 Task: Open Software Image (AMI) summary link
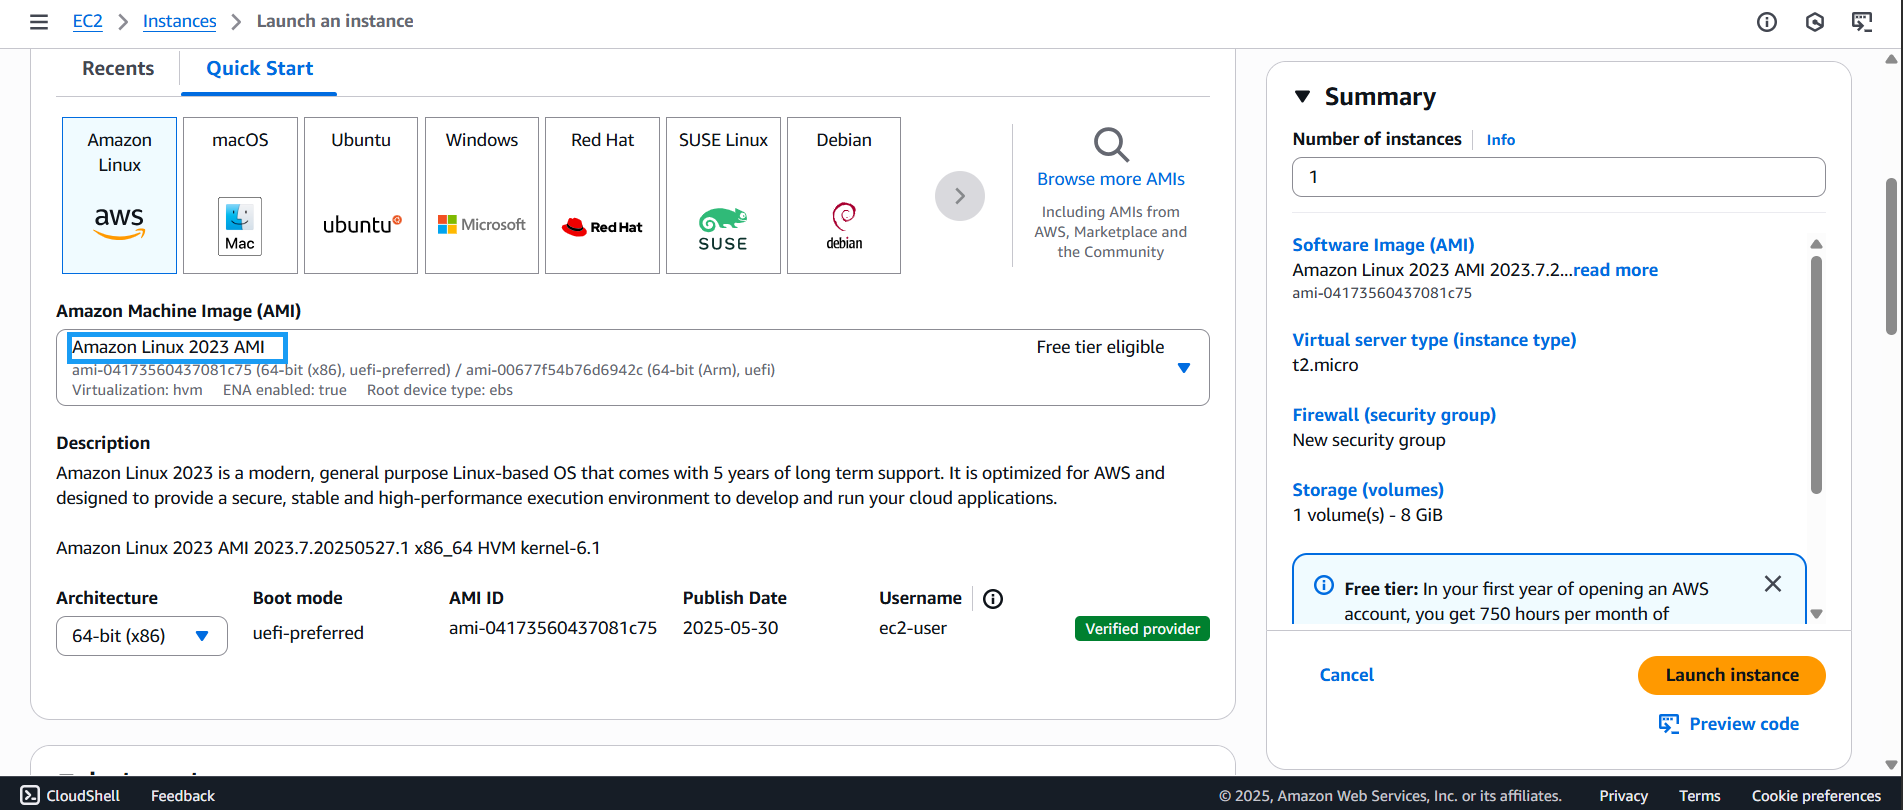1383,245
